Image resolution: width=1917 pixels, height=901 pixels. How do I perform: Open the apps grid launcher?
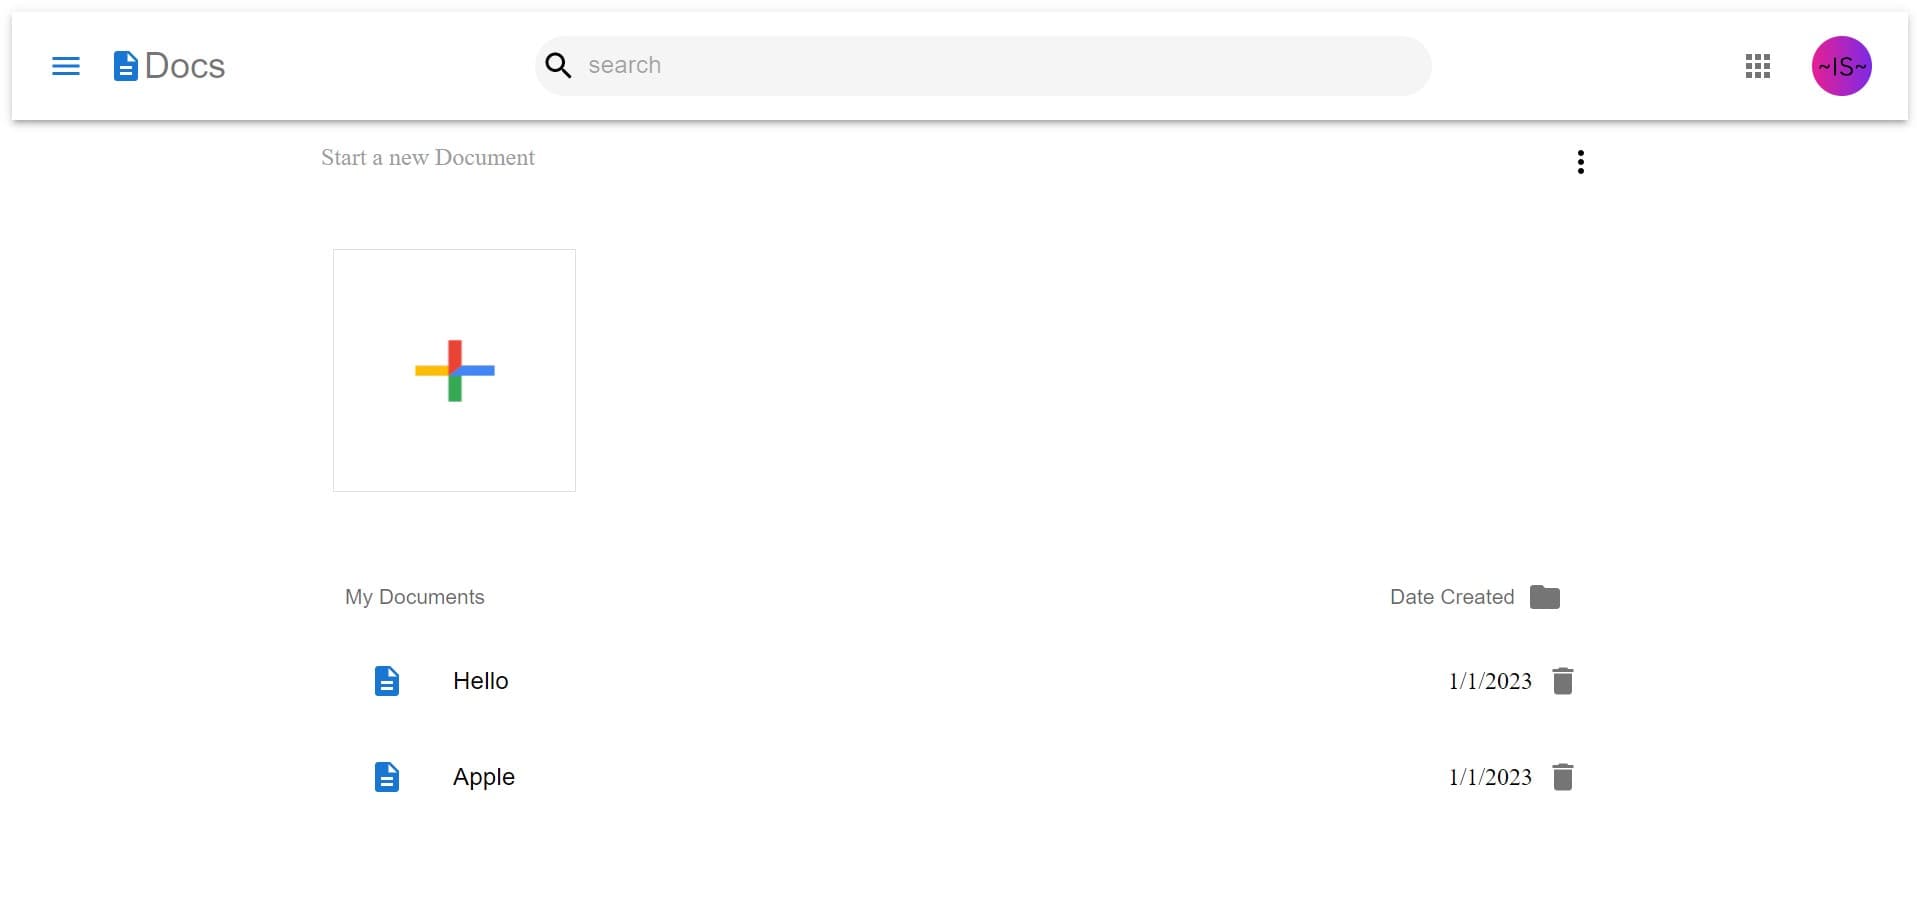pyautogui.click(x=1757, y=66)
